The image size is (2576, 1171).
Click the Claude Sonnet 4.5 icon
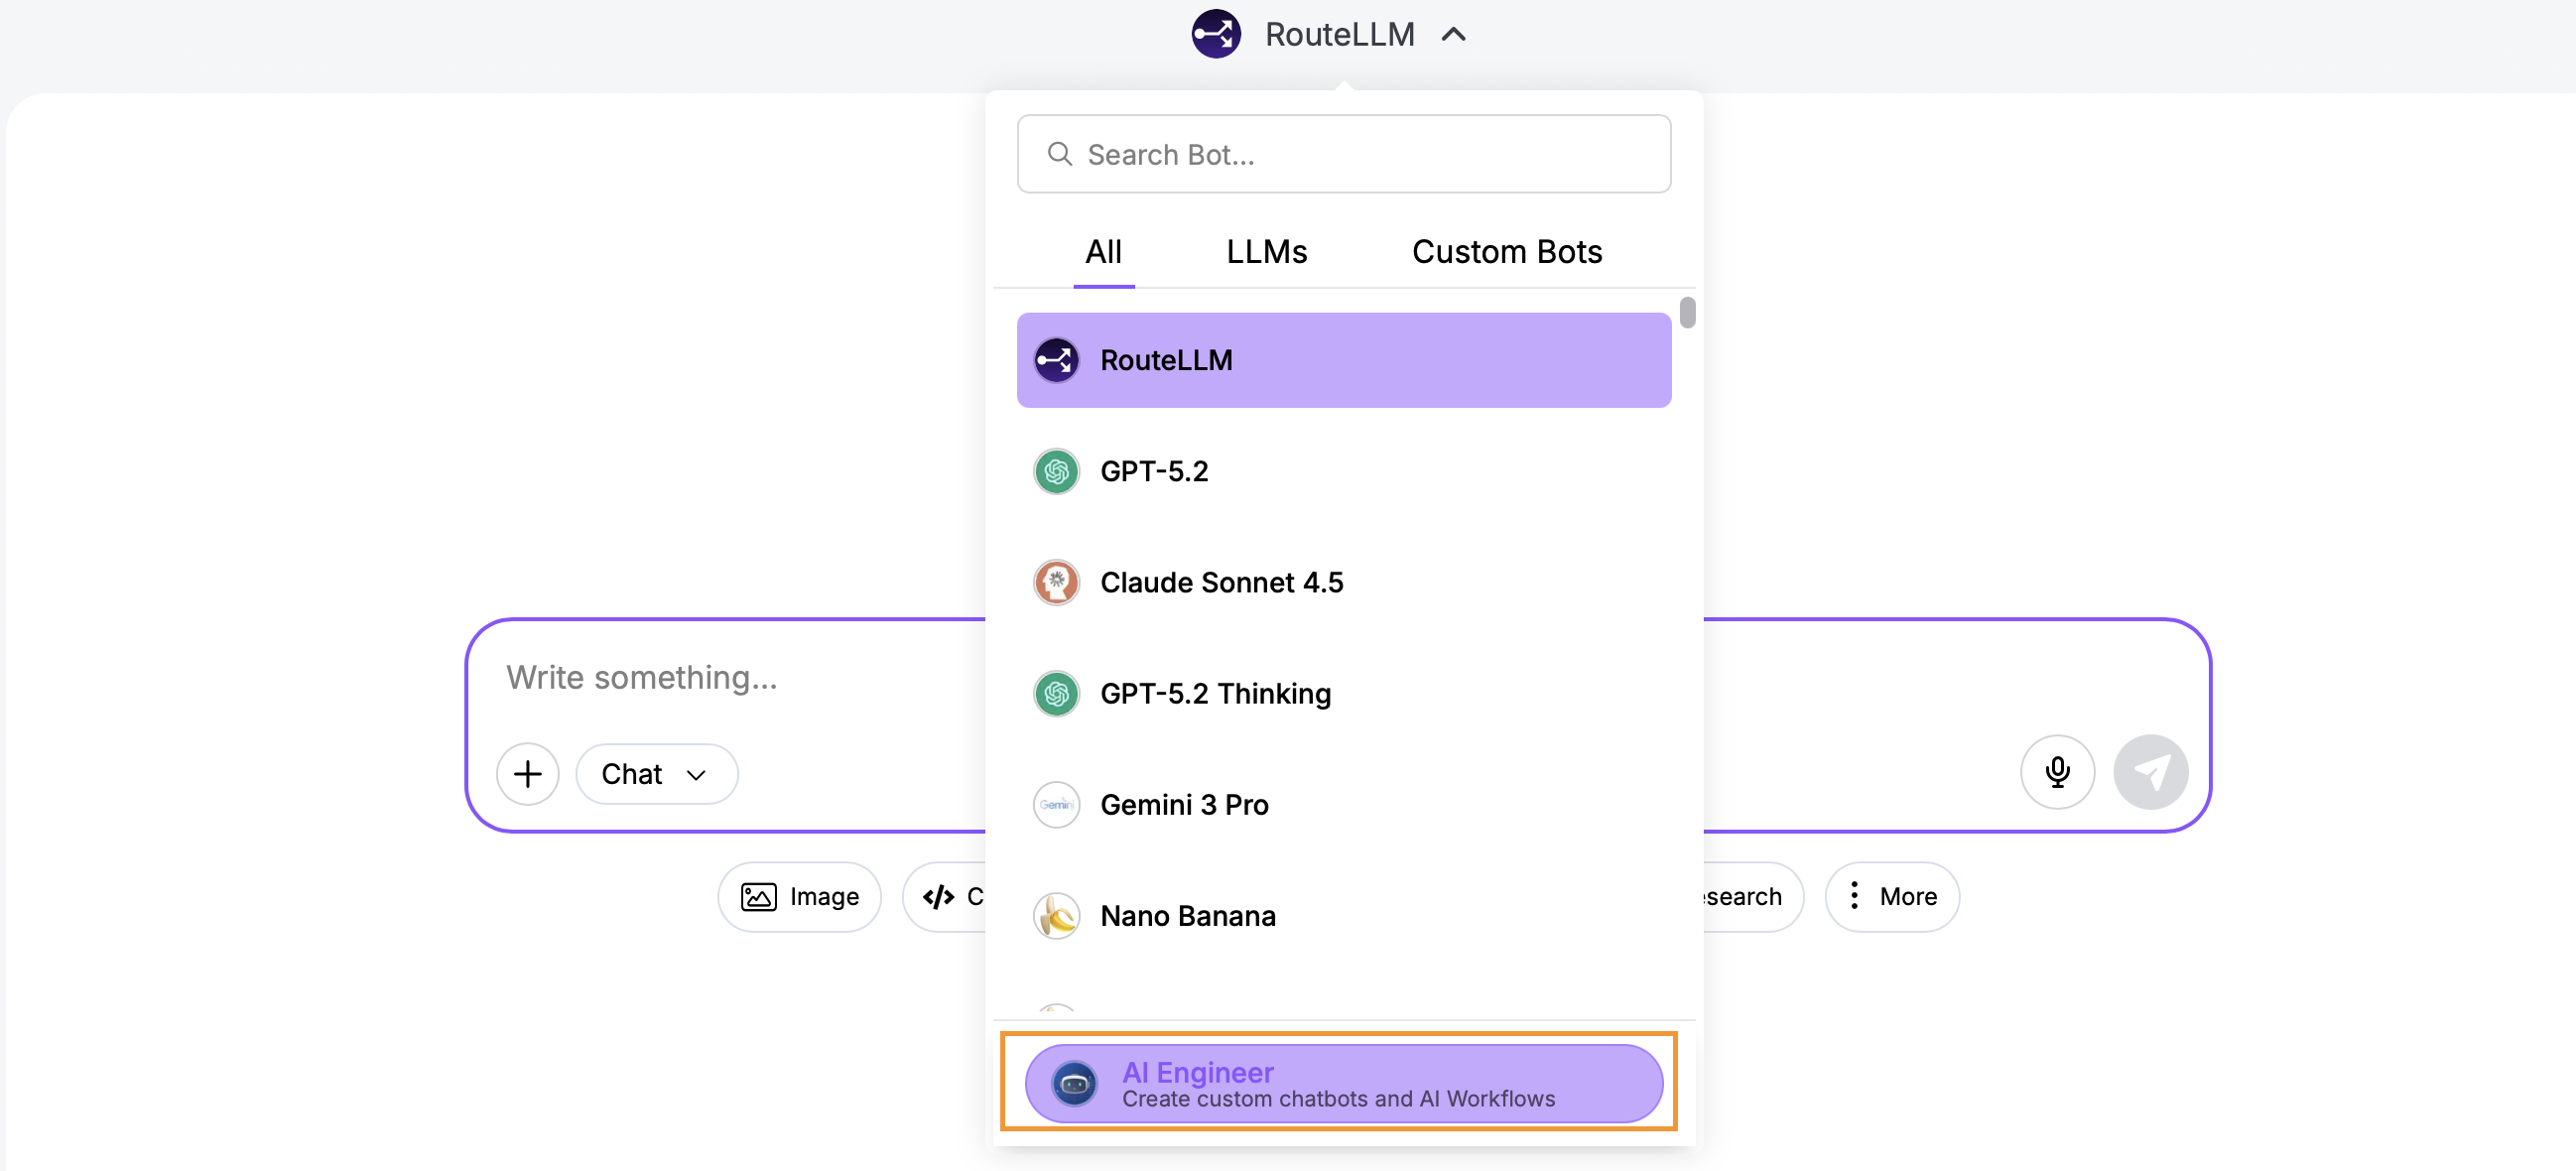click(1056, 582)
